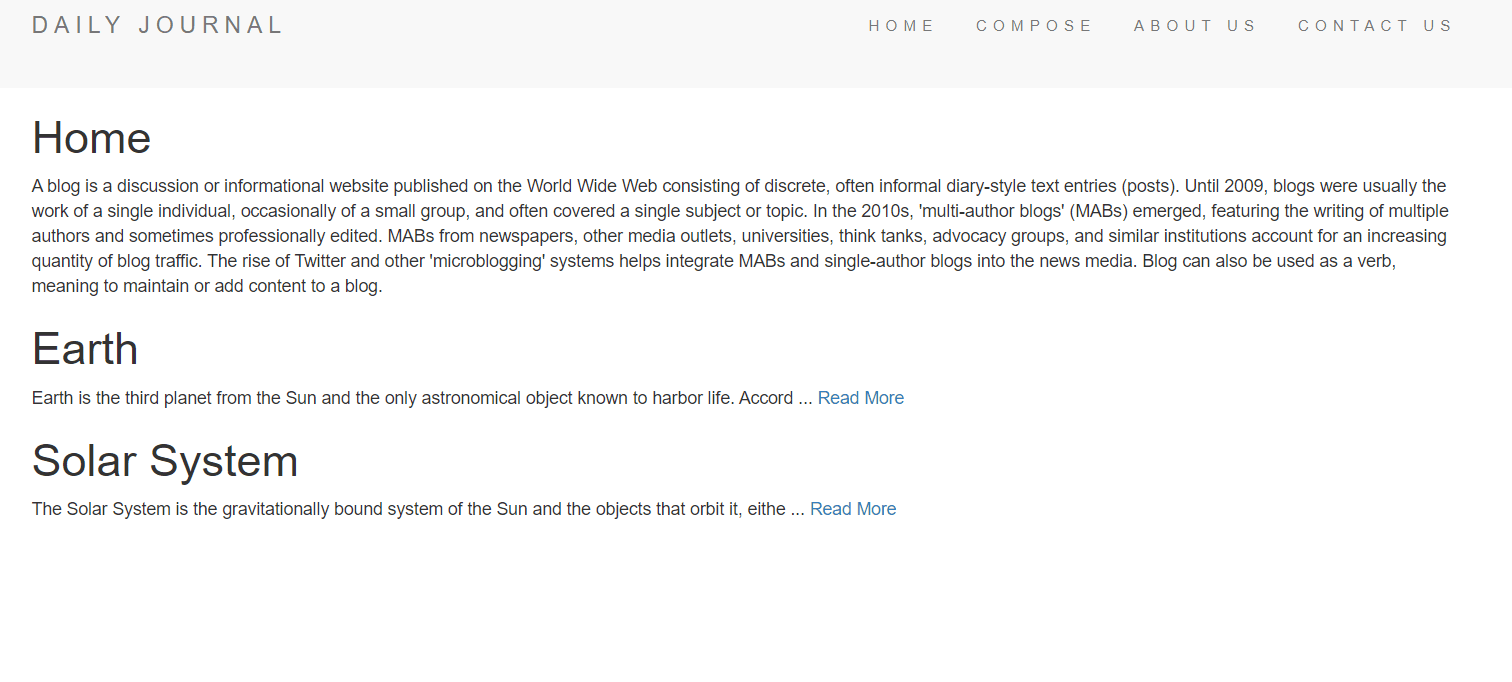The height and width of the screenshot is (682, 1512).
Task: Click the opening words "A blog is"
Action: (66, 186)
